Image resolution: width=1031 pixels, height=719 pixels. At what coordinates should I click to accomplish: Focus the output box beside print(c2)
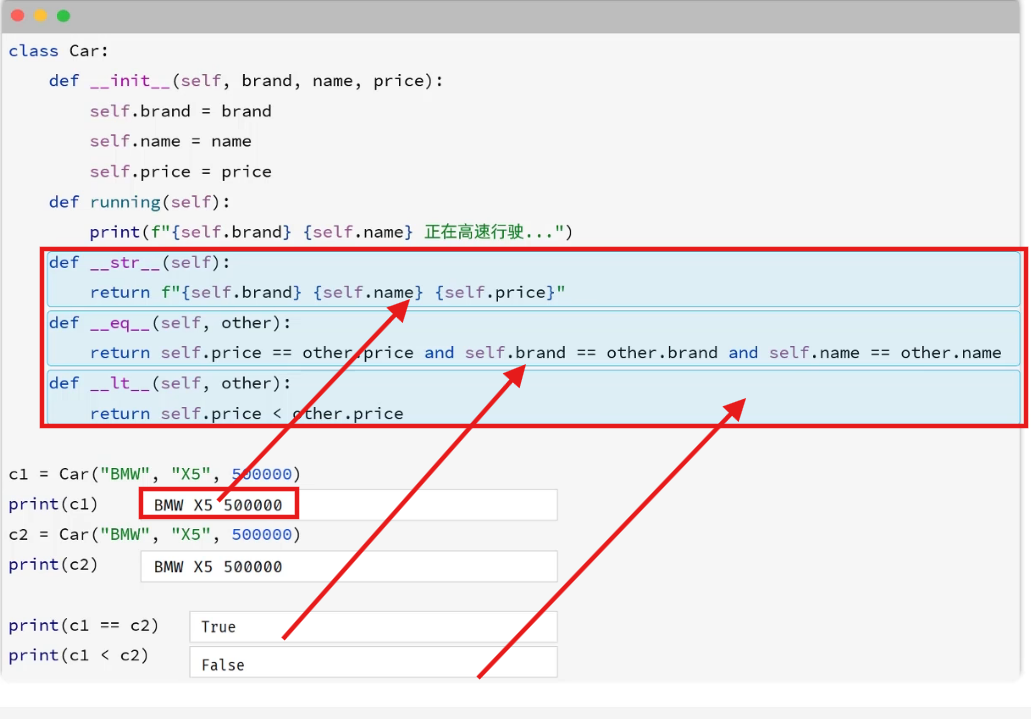(x=348, y=566)
